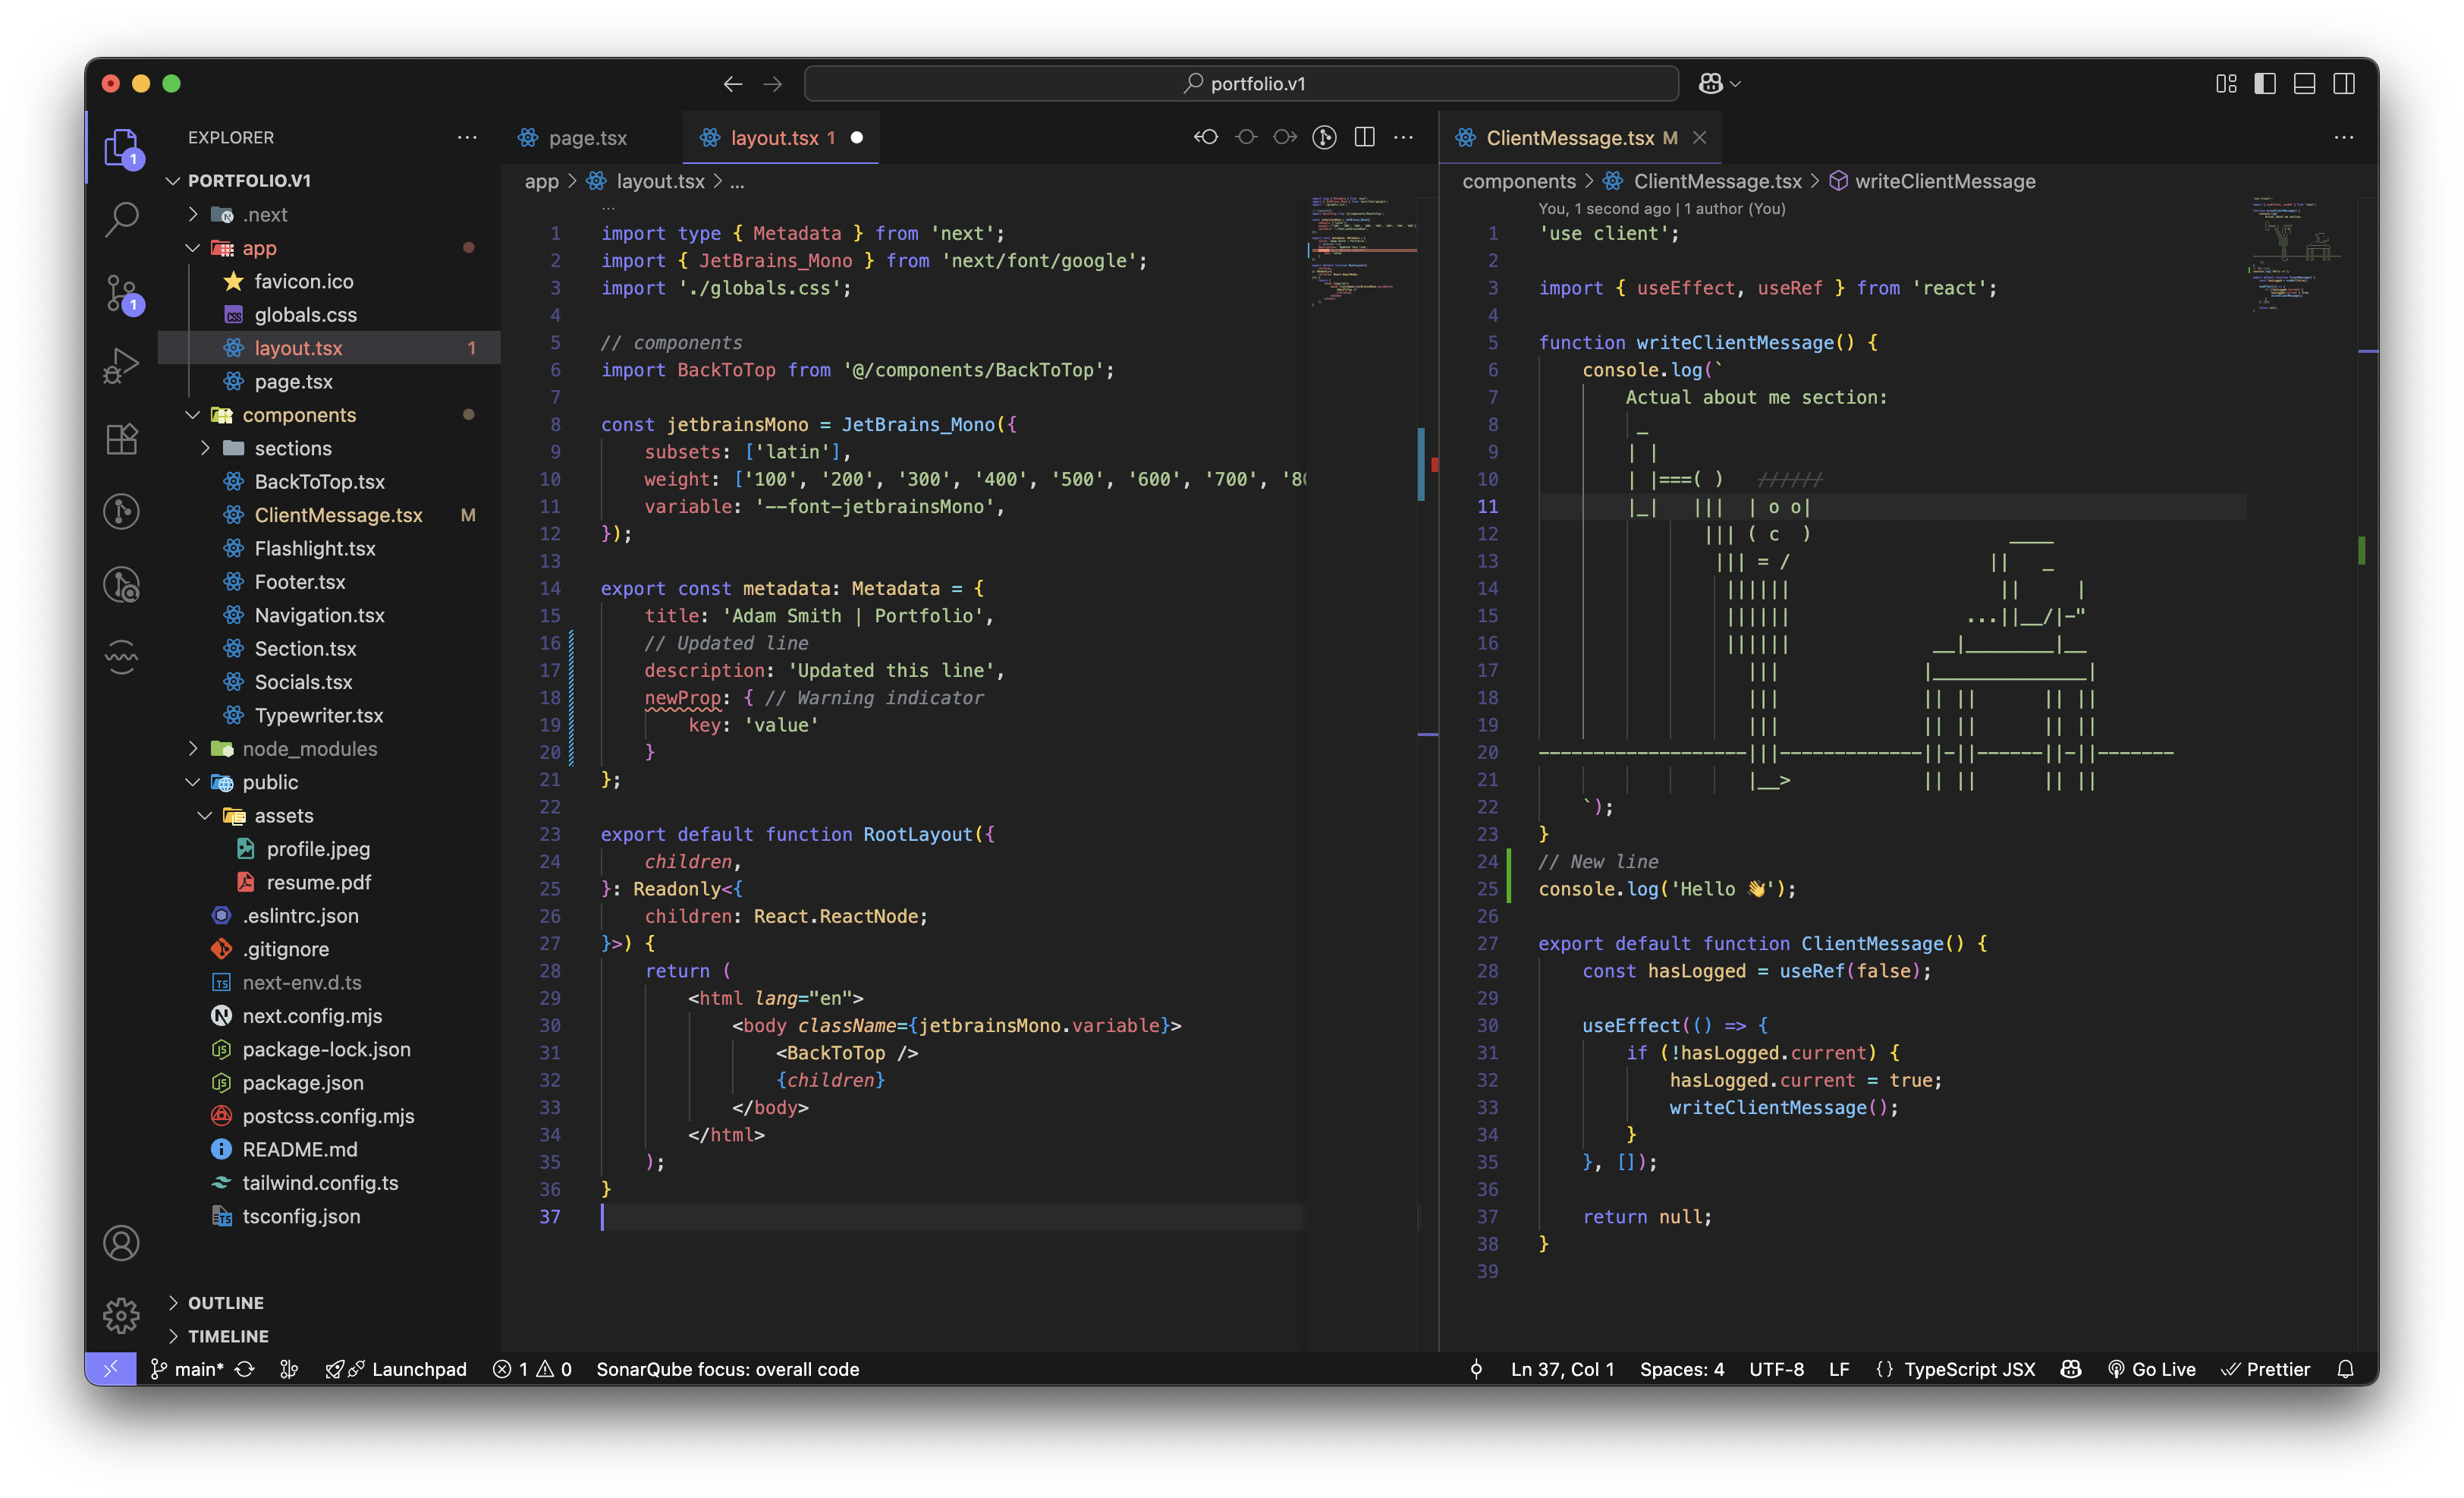
Task: Customize layout icon in title bar
Action: click(x=2226, y=84)
